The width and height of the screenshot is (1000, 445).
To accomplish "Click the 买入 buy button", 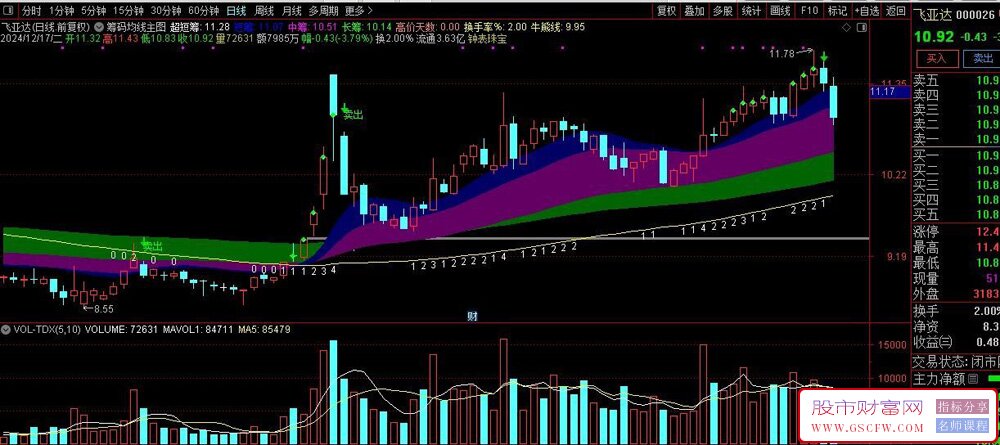I will (936, 59).
